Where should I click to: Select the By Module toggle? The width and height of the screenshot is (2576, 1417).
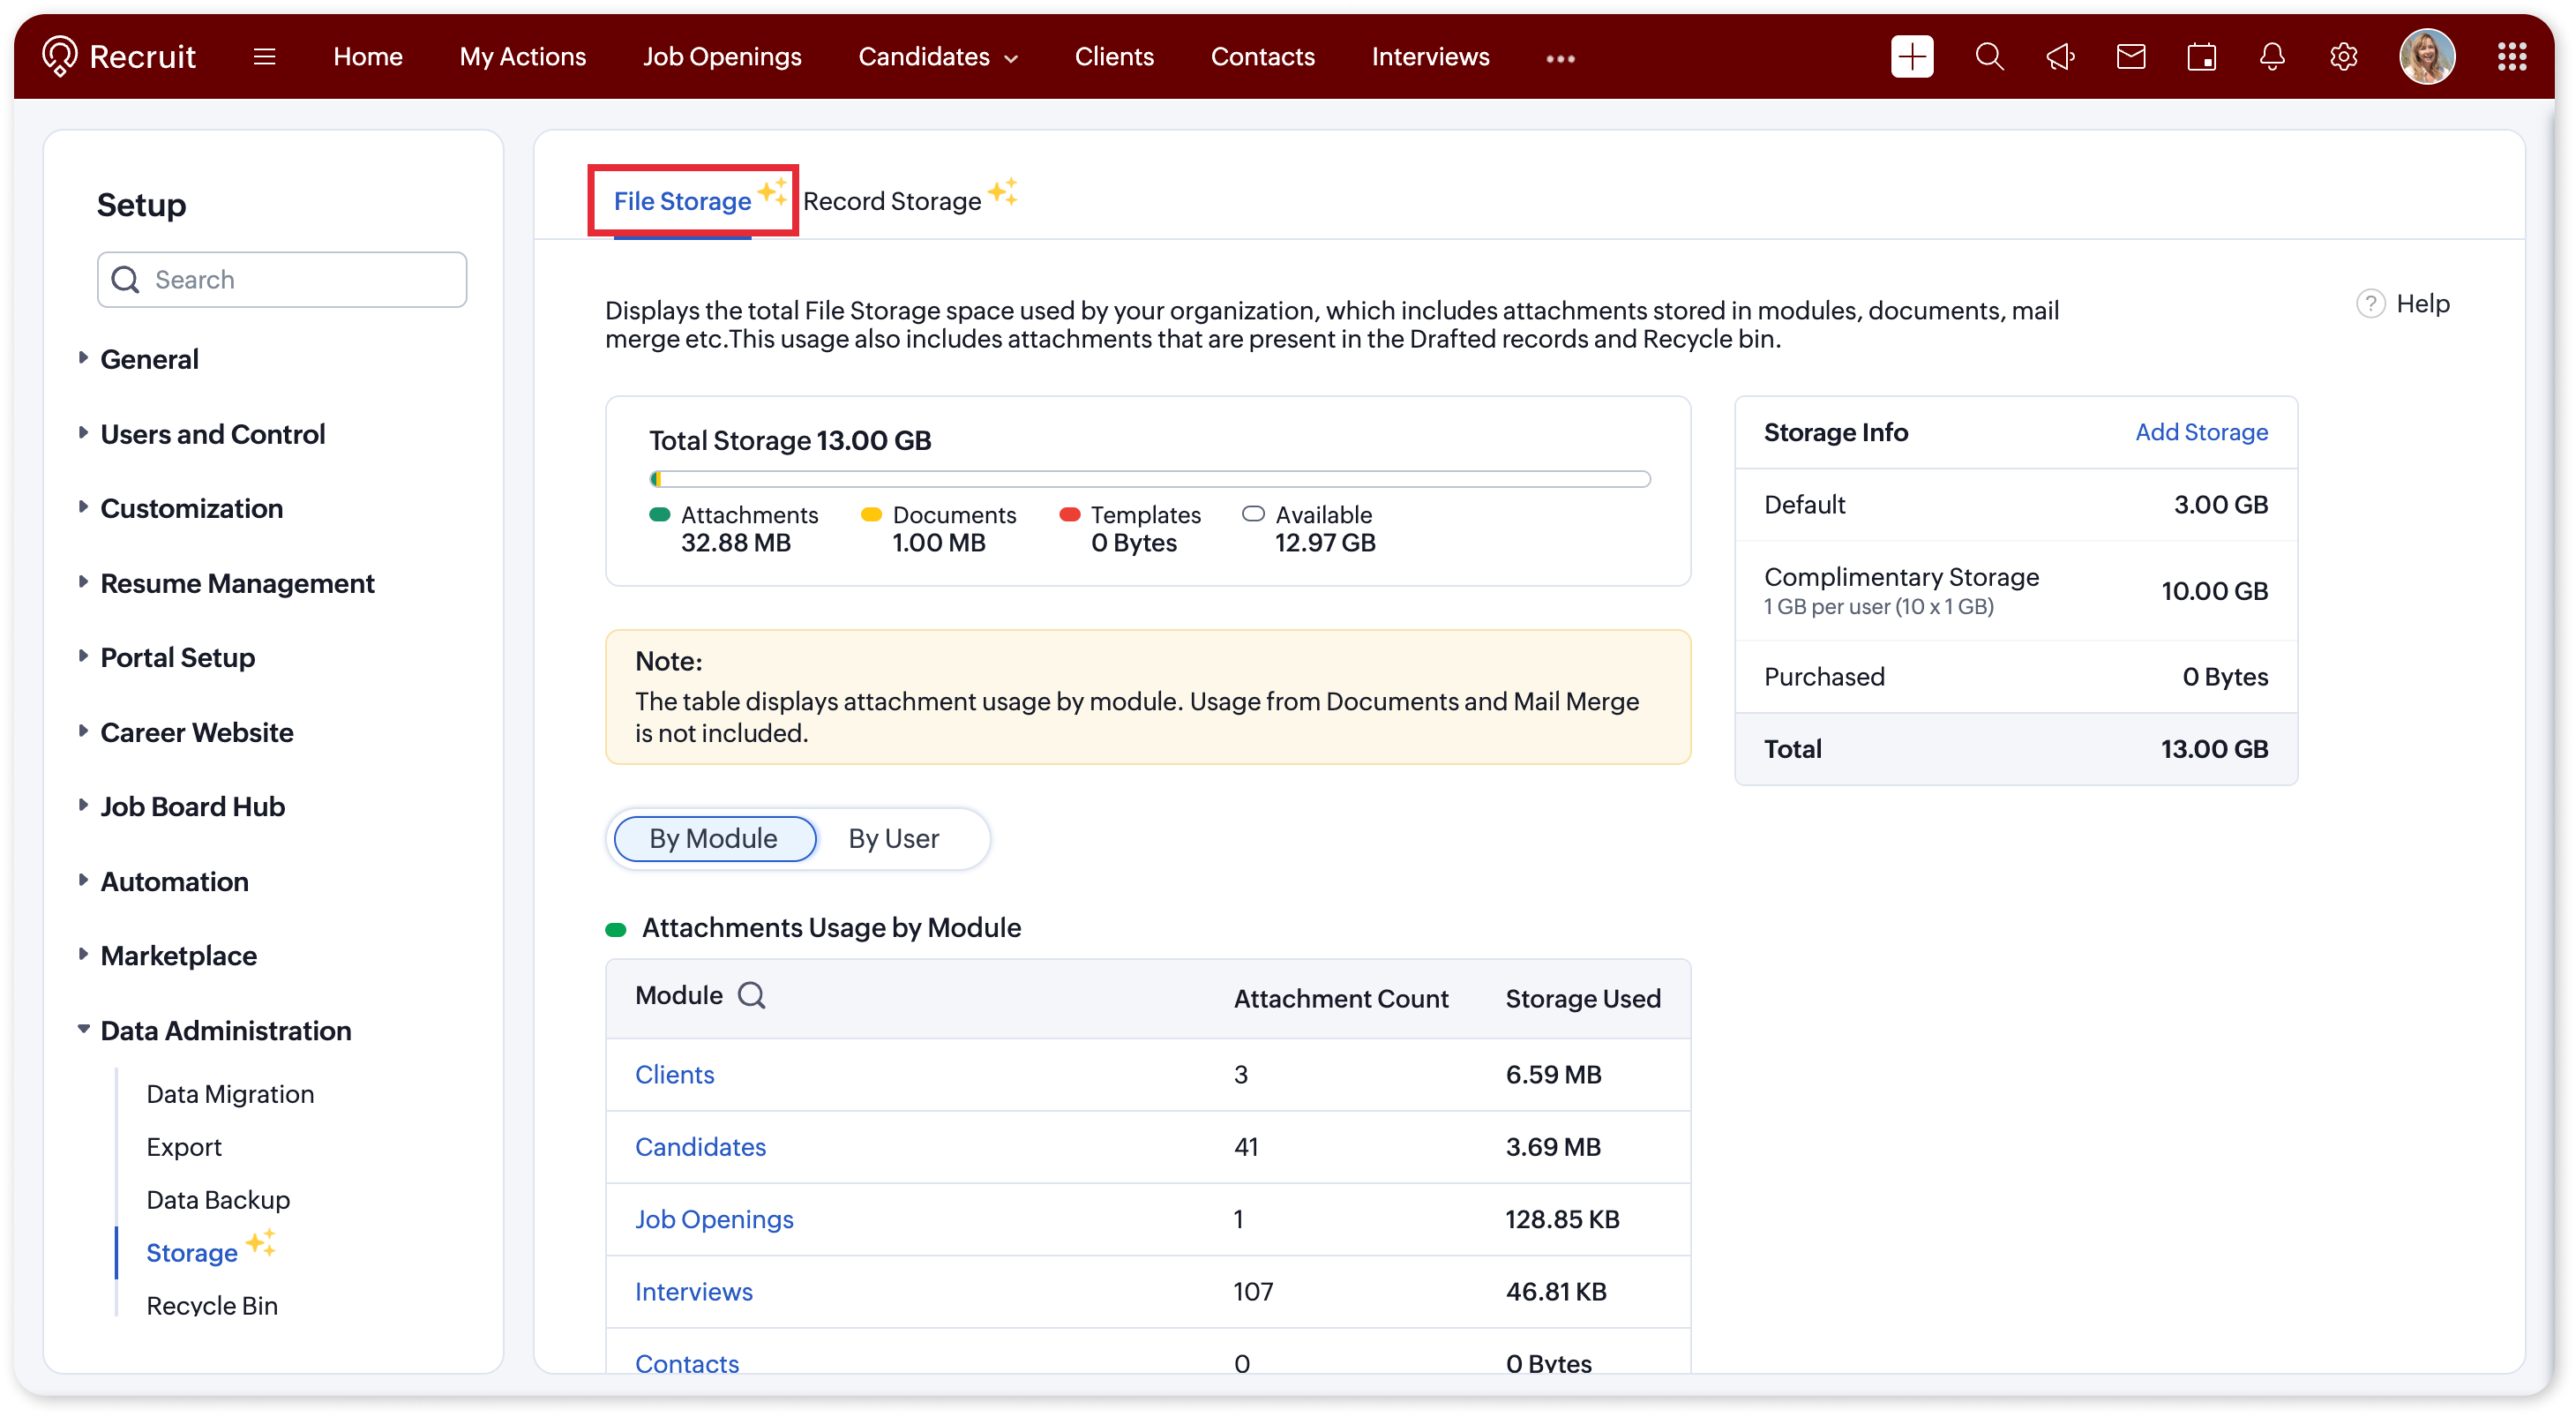714,839
